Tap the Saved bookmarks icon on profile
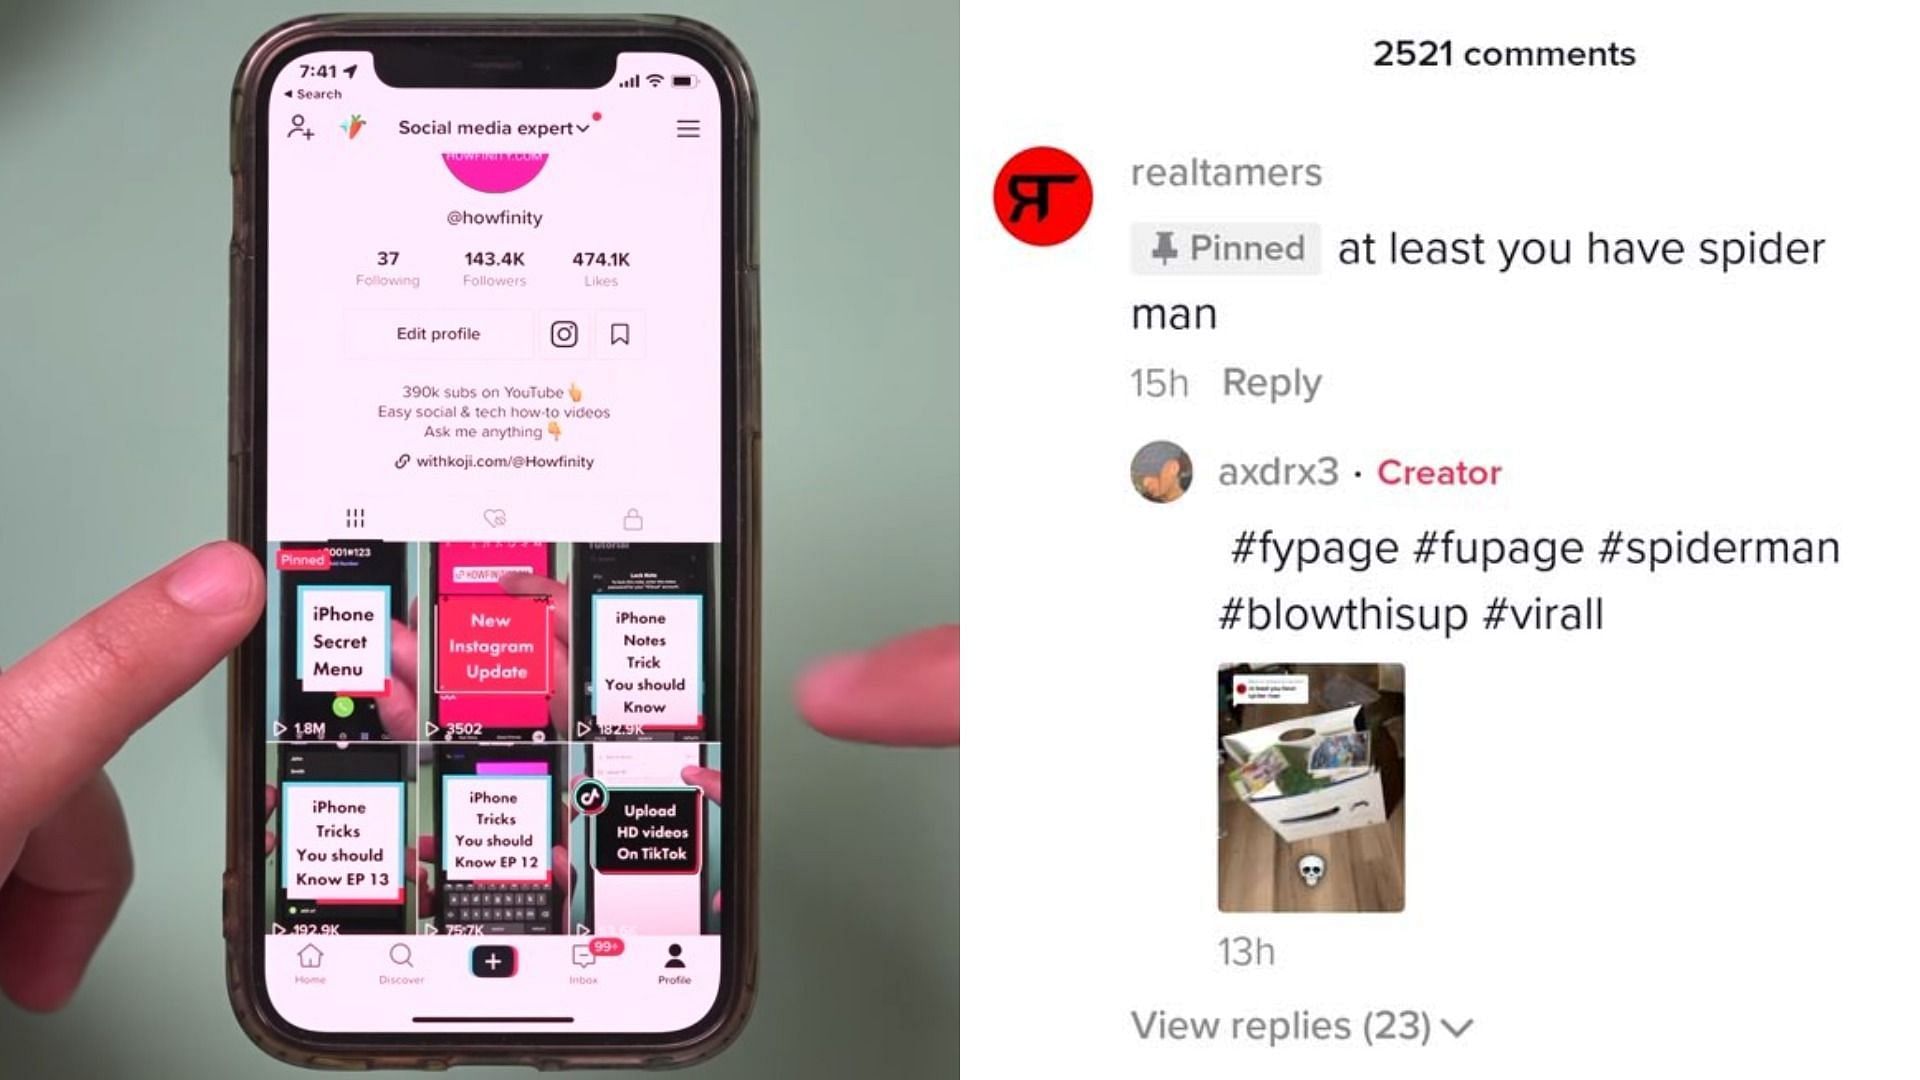The height and width of the screenshot is (1080, 1920). [x=620, y=334]
